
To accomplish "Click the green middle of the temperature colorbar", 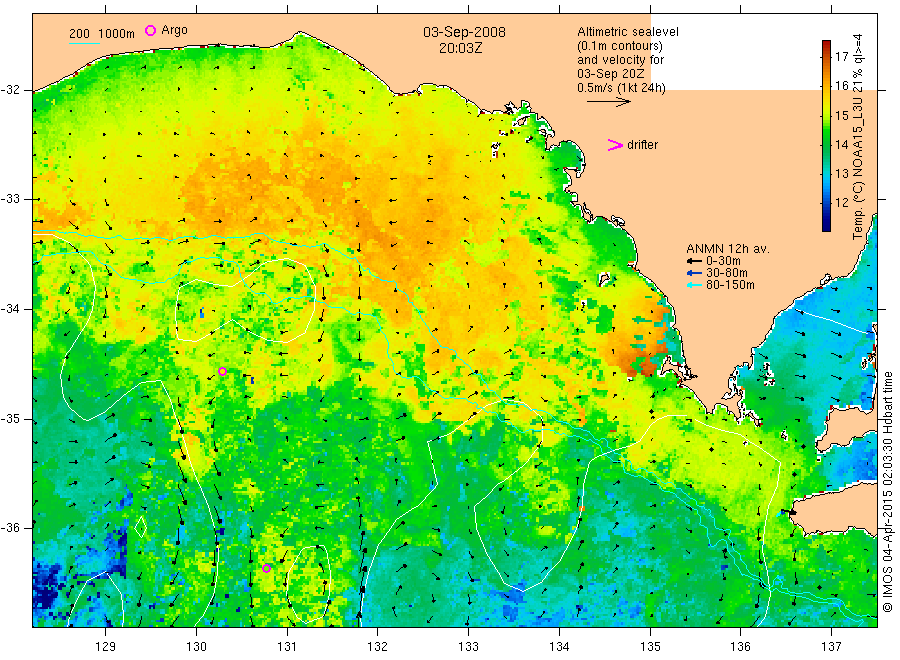I will [826, 136].
